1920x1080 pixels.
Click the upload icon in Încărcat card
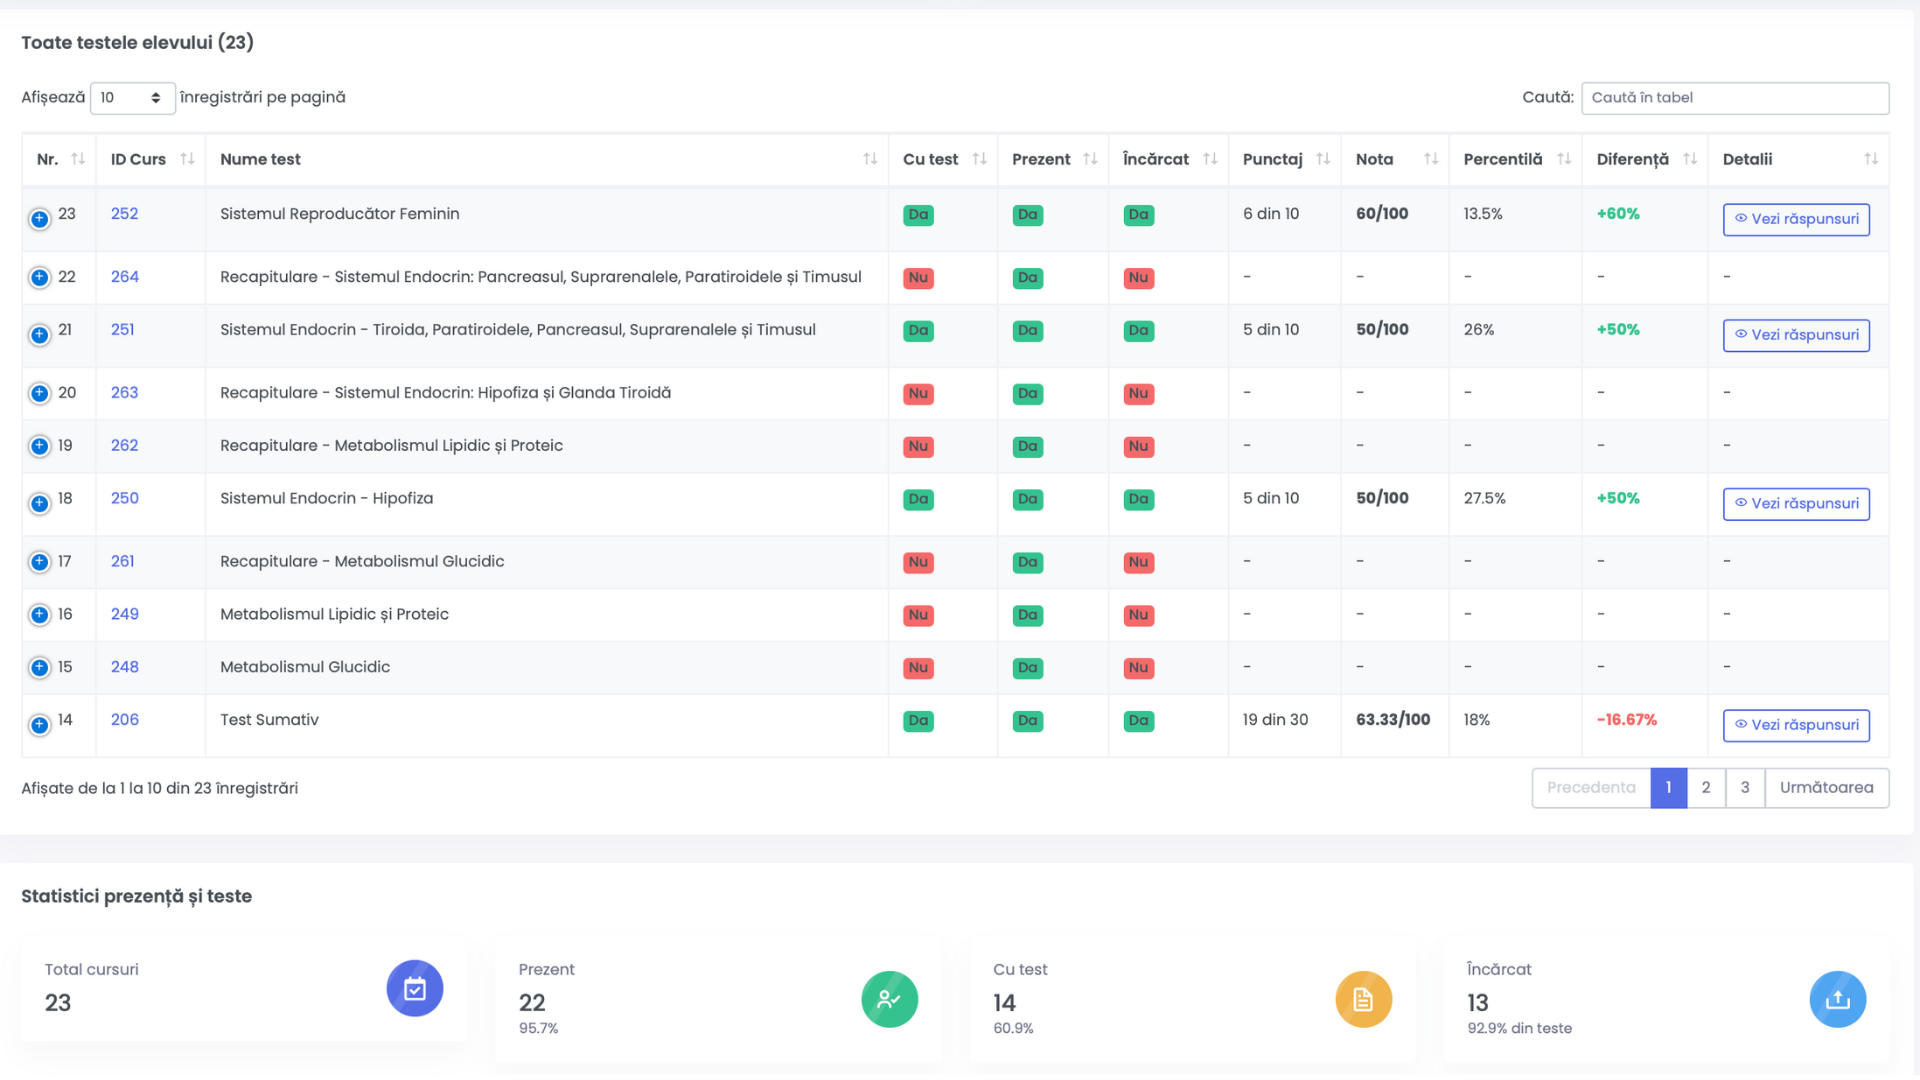[1837, 998]
